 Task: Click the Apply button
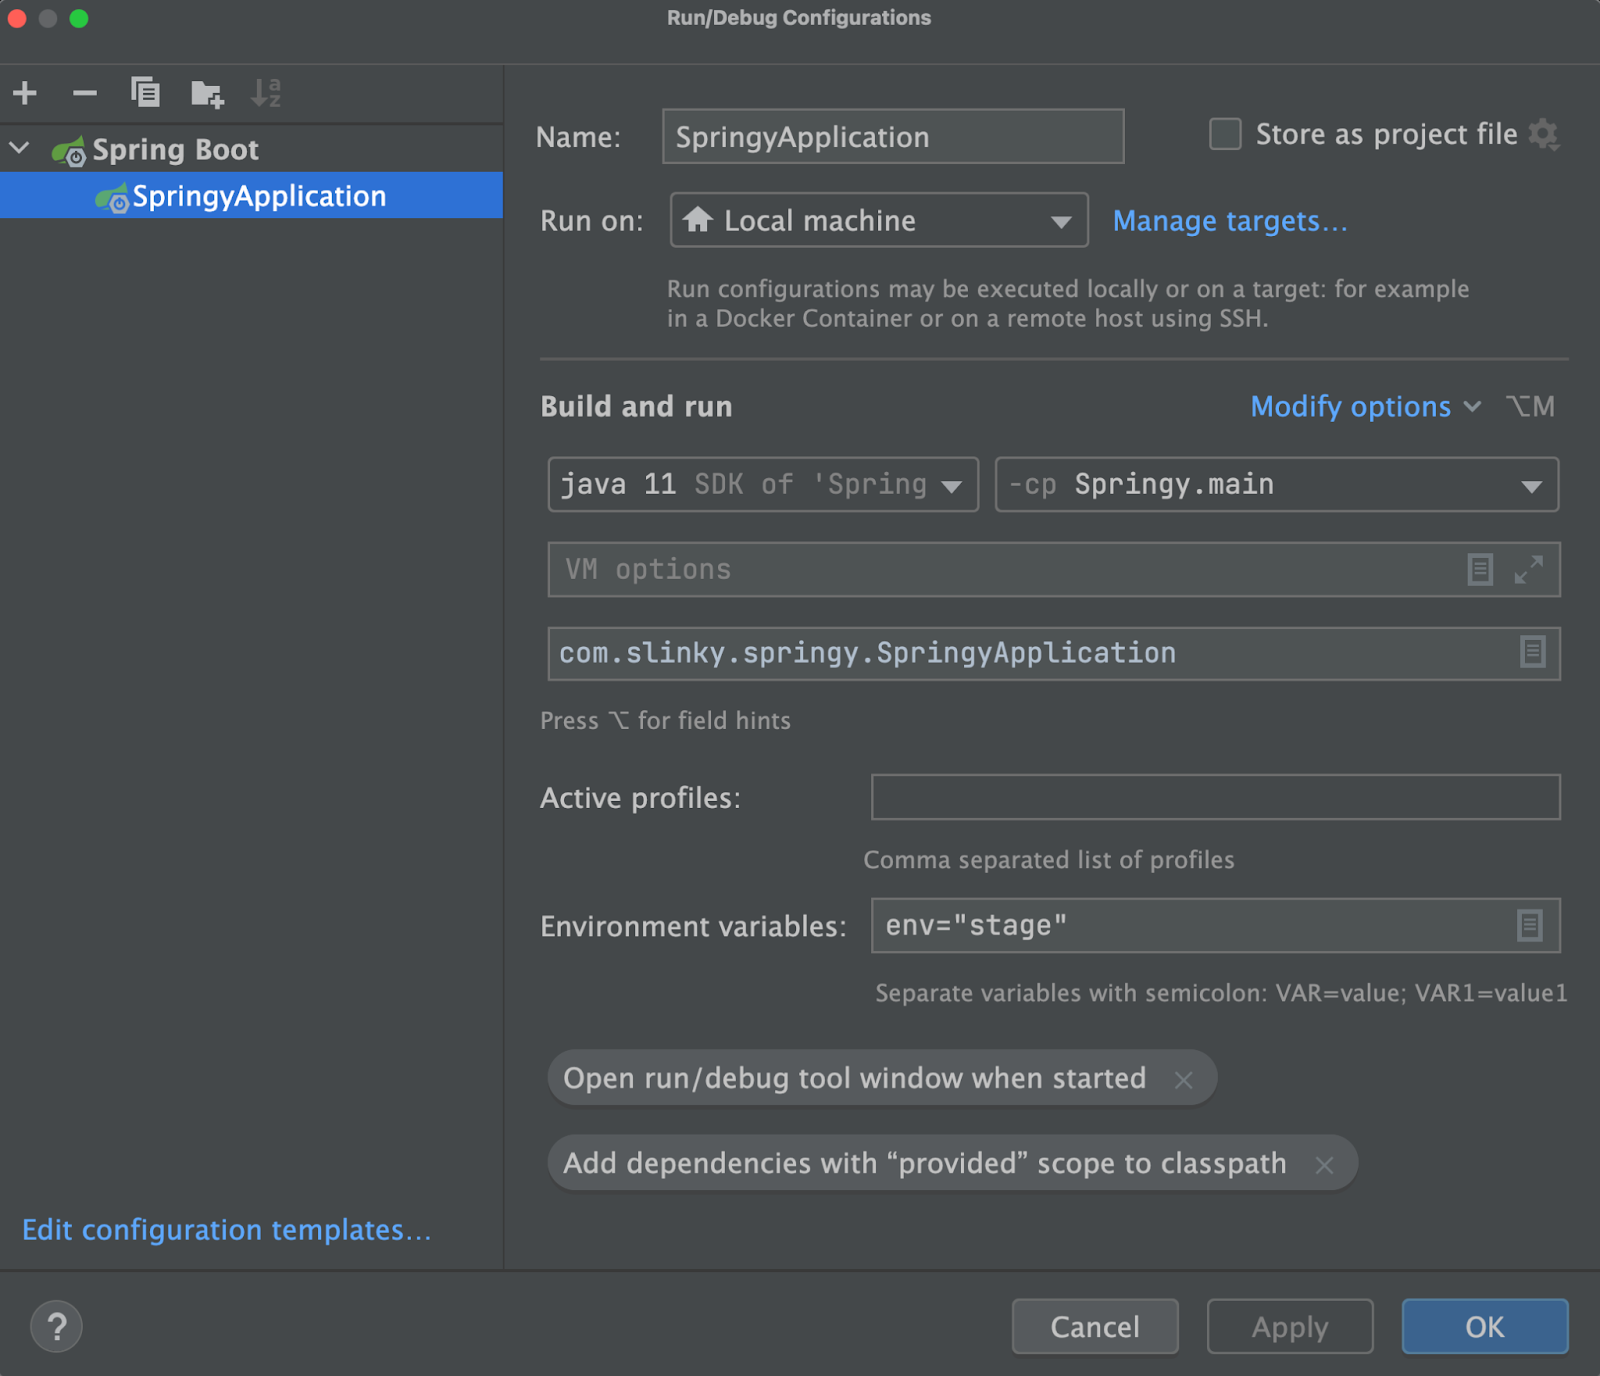(x=1290, y=1326)
